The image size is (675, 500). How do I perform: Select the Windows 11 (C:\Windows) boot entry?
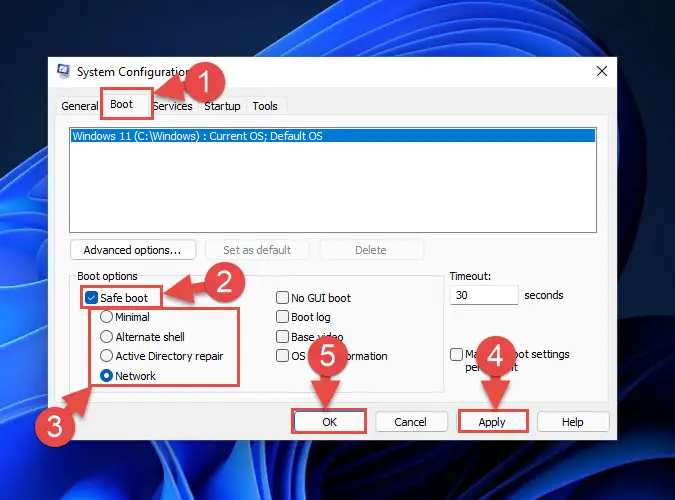[333, 136]
